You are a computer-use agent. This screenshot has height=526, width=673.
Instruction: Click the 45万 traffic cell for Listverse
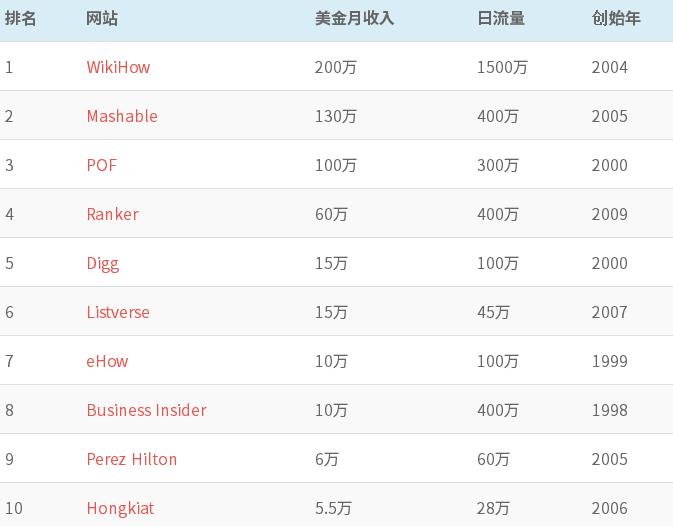tap(493, 312)
